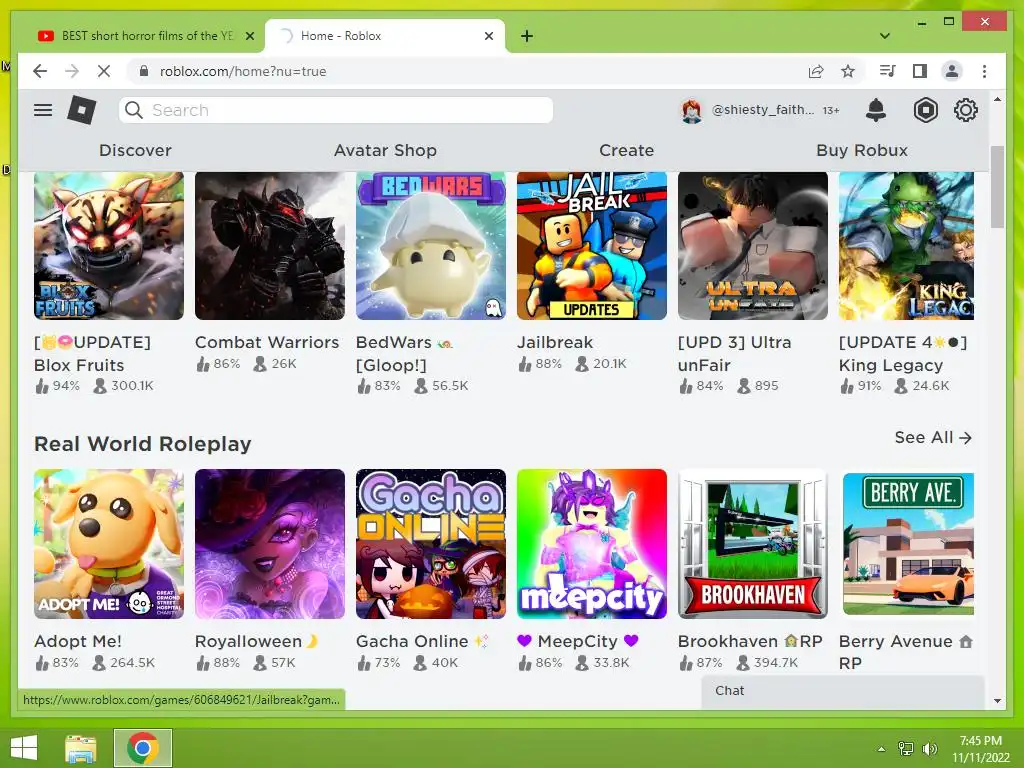The height and width of the screenshot is (768, 1024).
Task: Go to the Create menu item
Action: [x=626, y=150]
